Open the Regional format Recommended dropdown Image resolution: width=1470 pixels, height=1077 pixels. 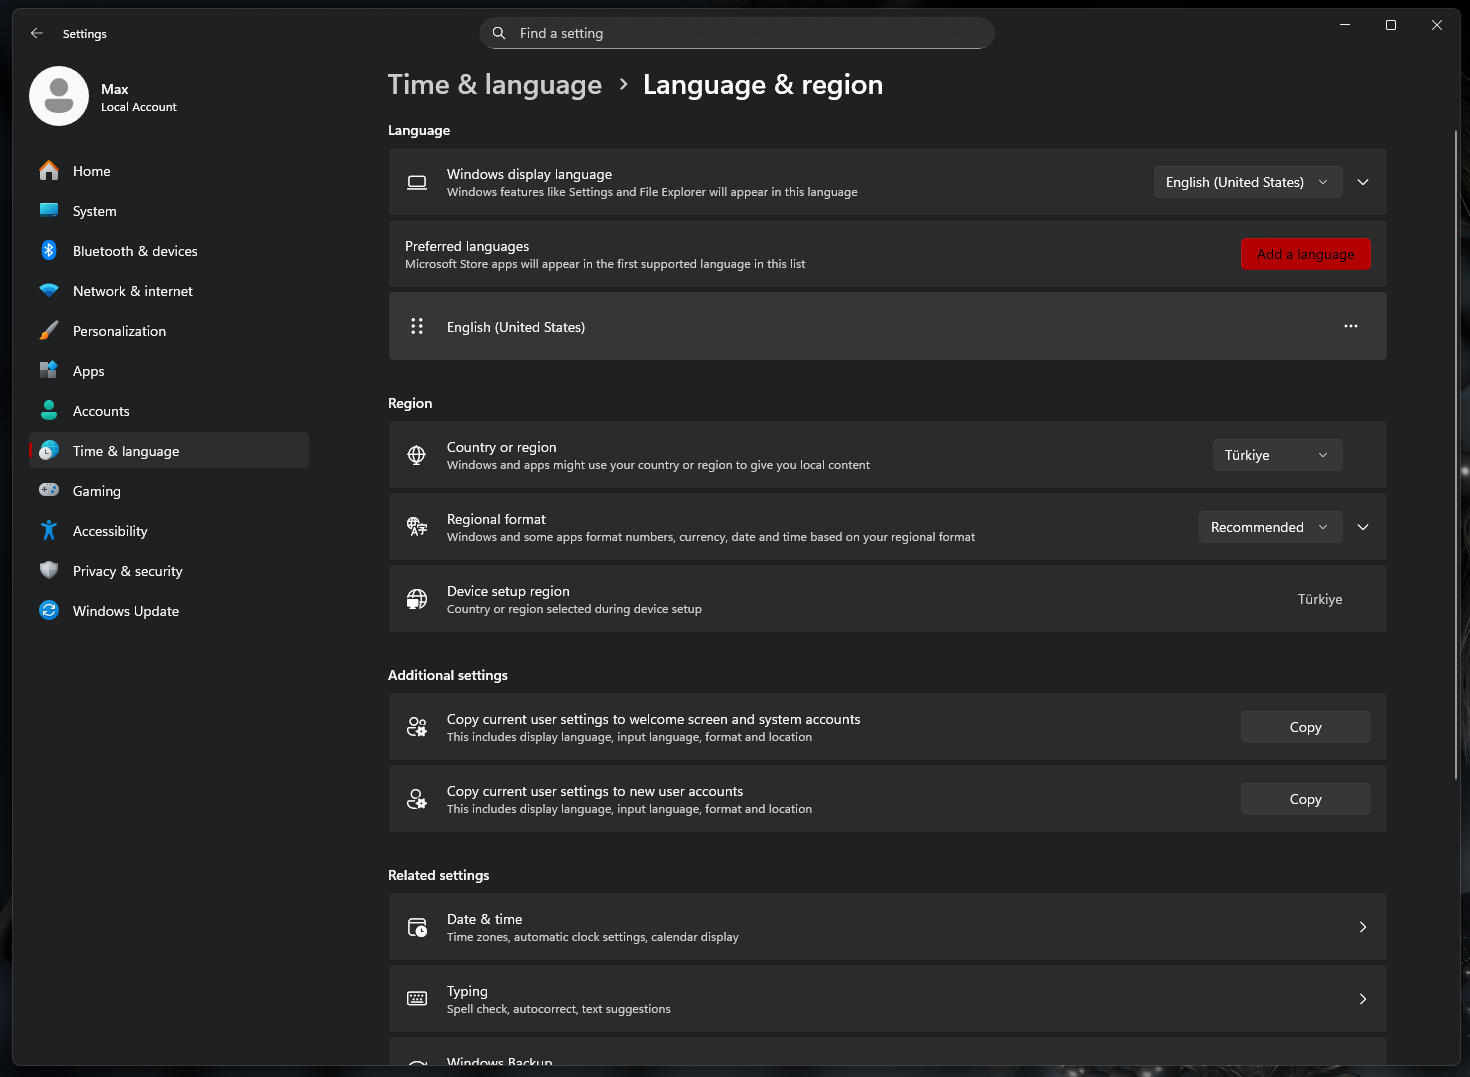pyautogui.click(x=1270, y=527)
